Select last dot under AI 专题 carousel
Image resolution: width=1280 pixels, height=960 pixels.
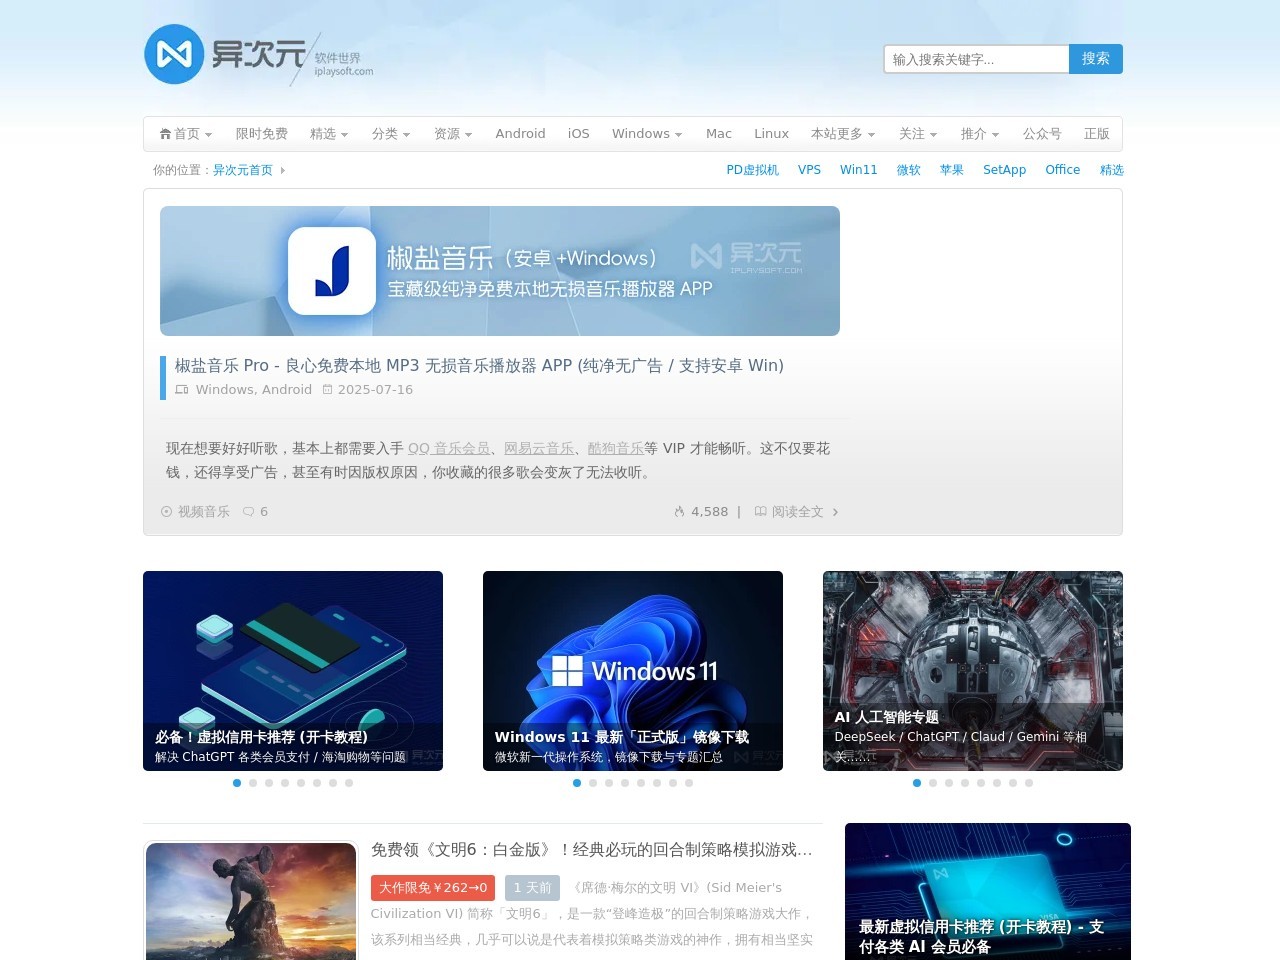1029,783
